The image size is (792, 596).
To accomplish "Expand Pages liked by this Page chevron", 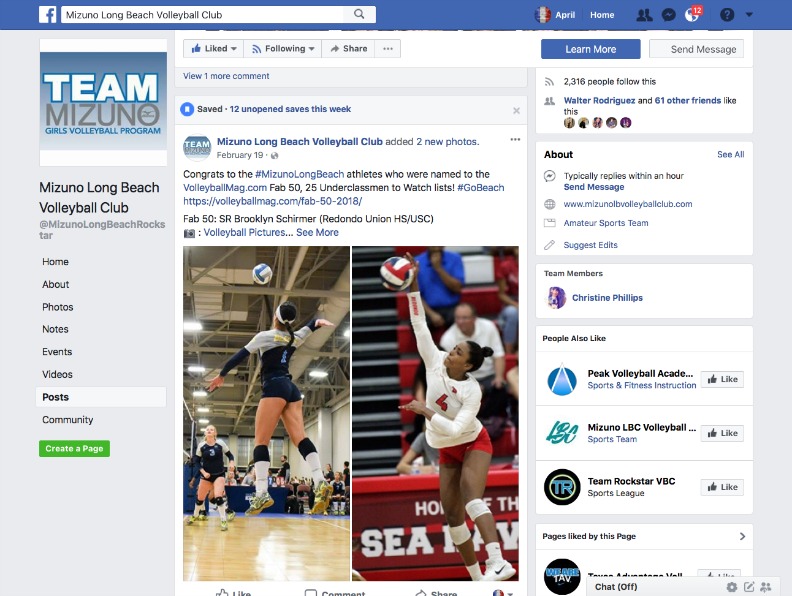I will [742, 536].
